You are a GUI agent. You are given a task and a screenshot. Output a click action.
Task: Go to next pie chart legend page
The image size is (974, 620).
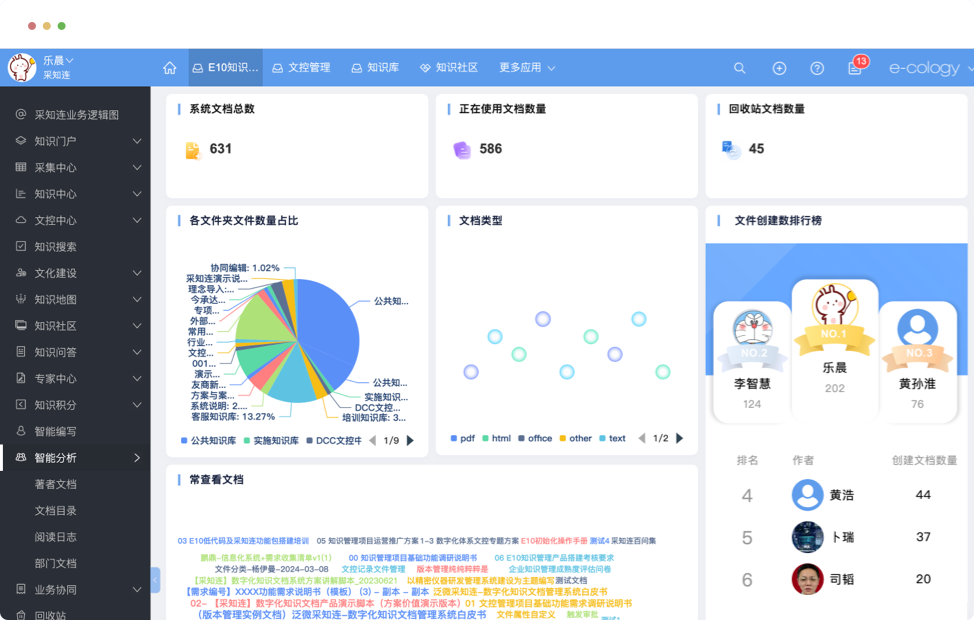[x=410, y=440]
